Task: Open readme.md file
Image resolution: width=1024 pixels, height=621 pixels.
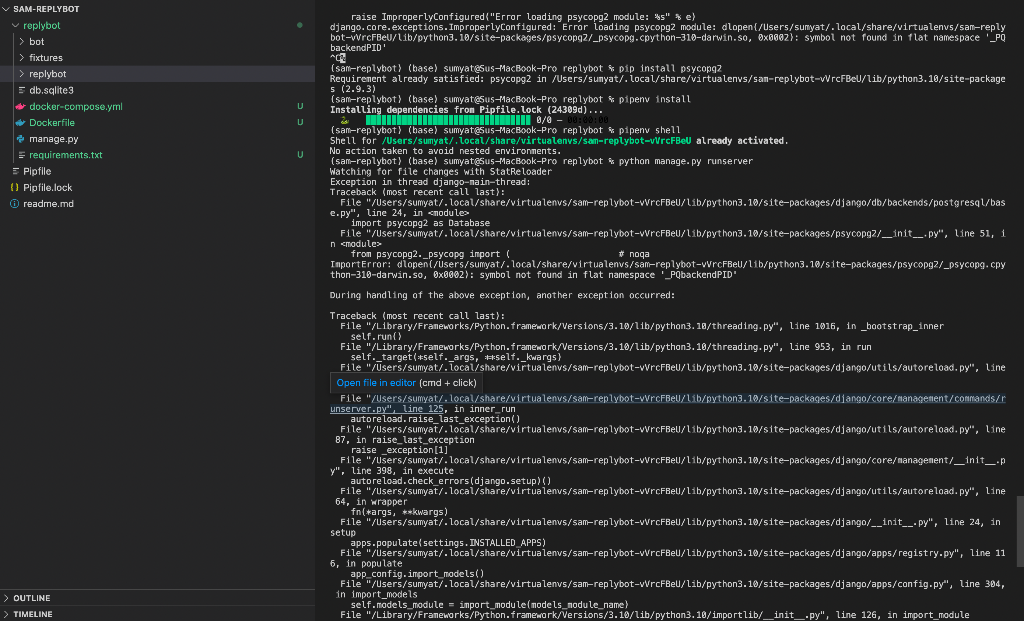Action: coord(48,204)
